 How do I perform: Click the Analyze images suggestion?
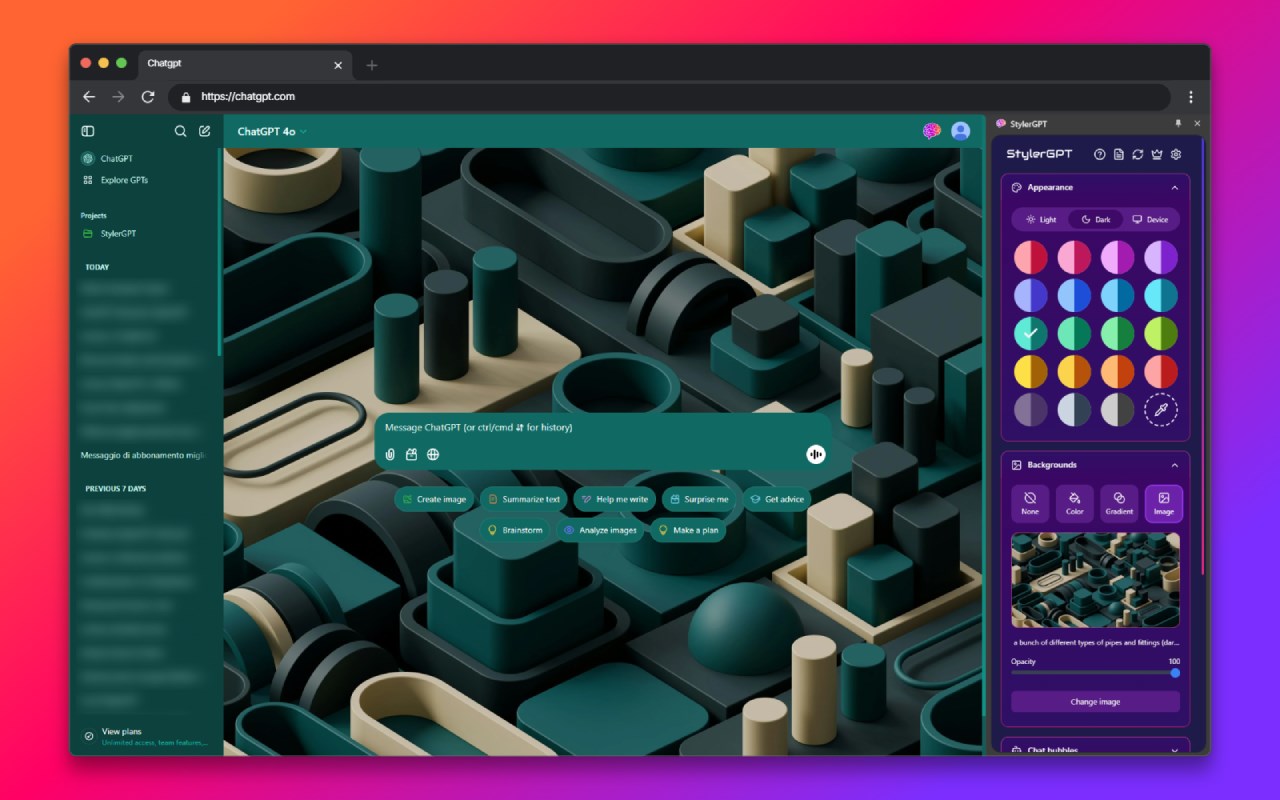click(600, 530)
